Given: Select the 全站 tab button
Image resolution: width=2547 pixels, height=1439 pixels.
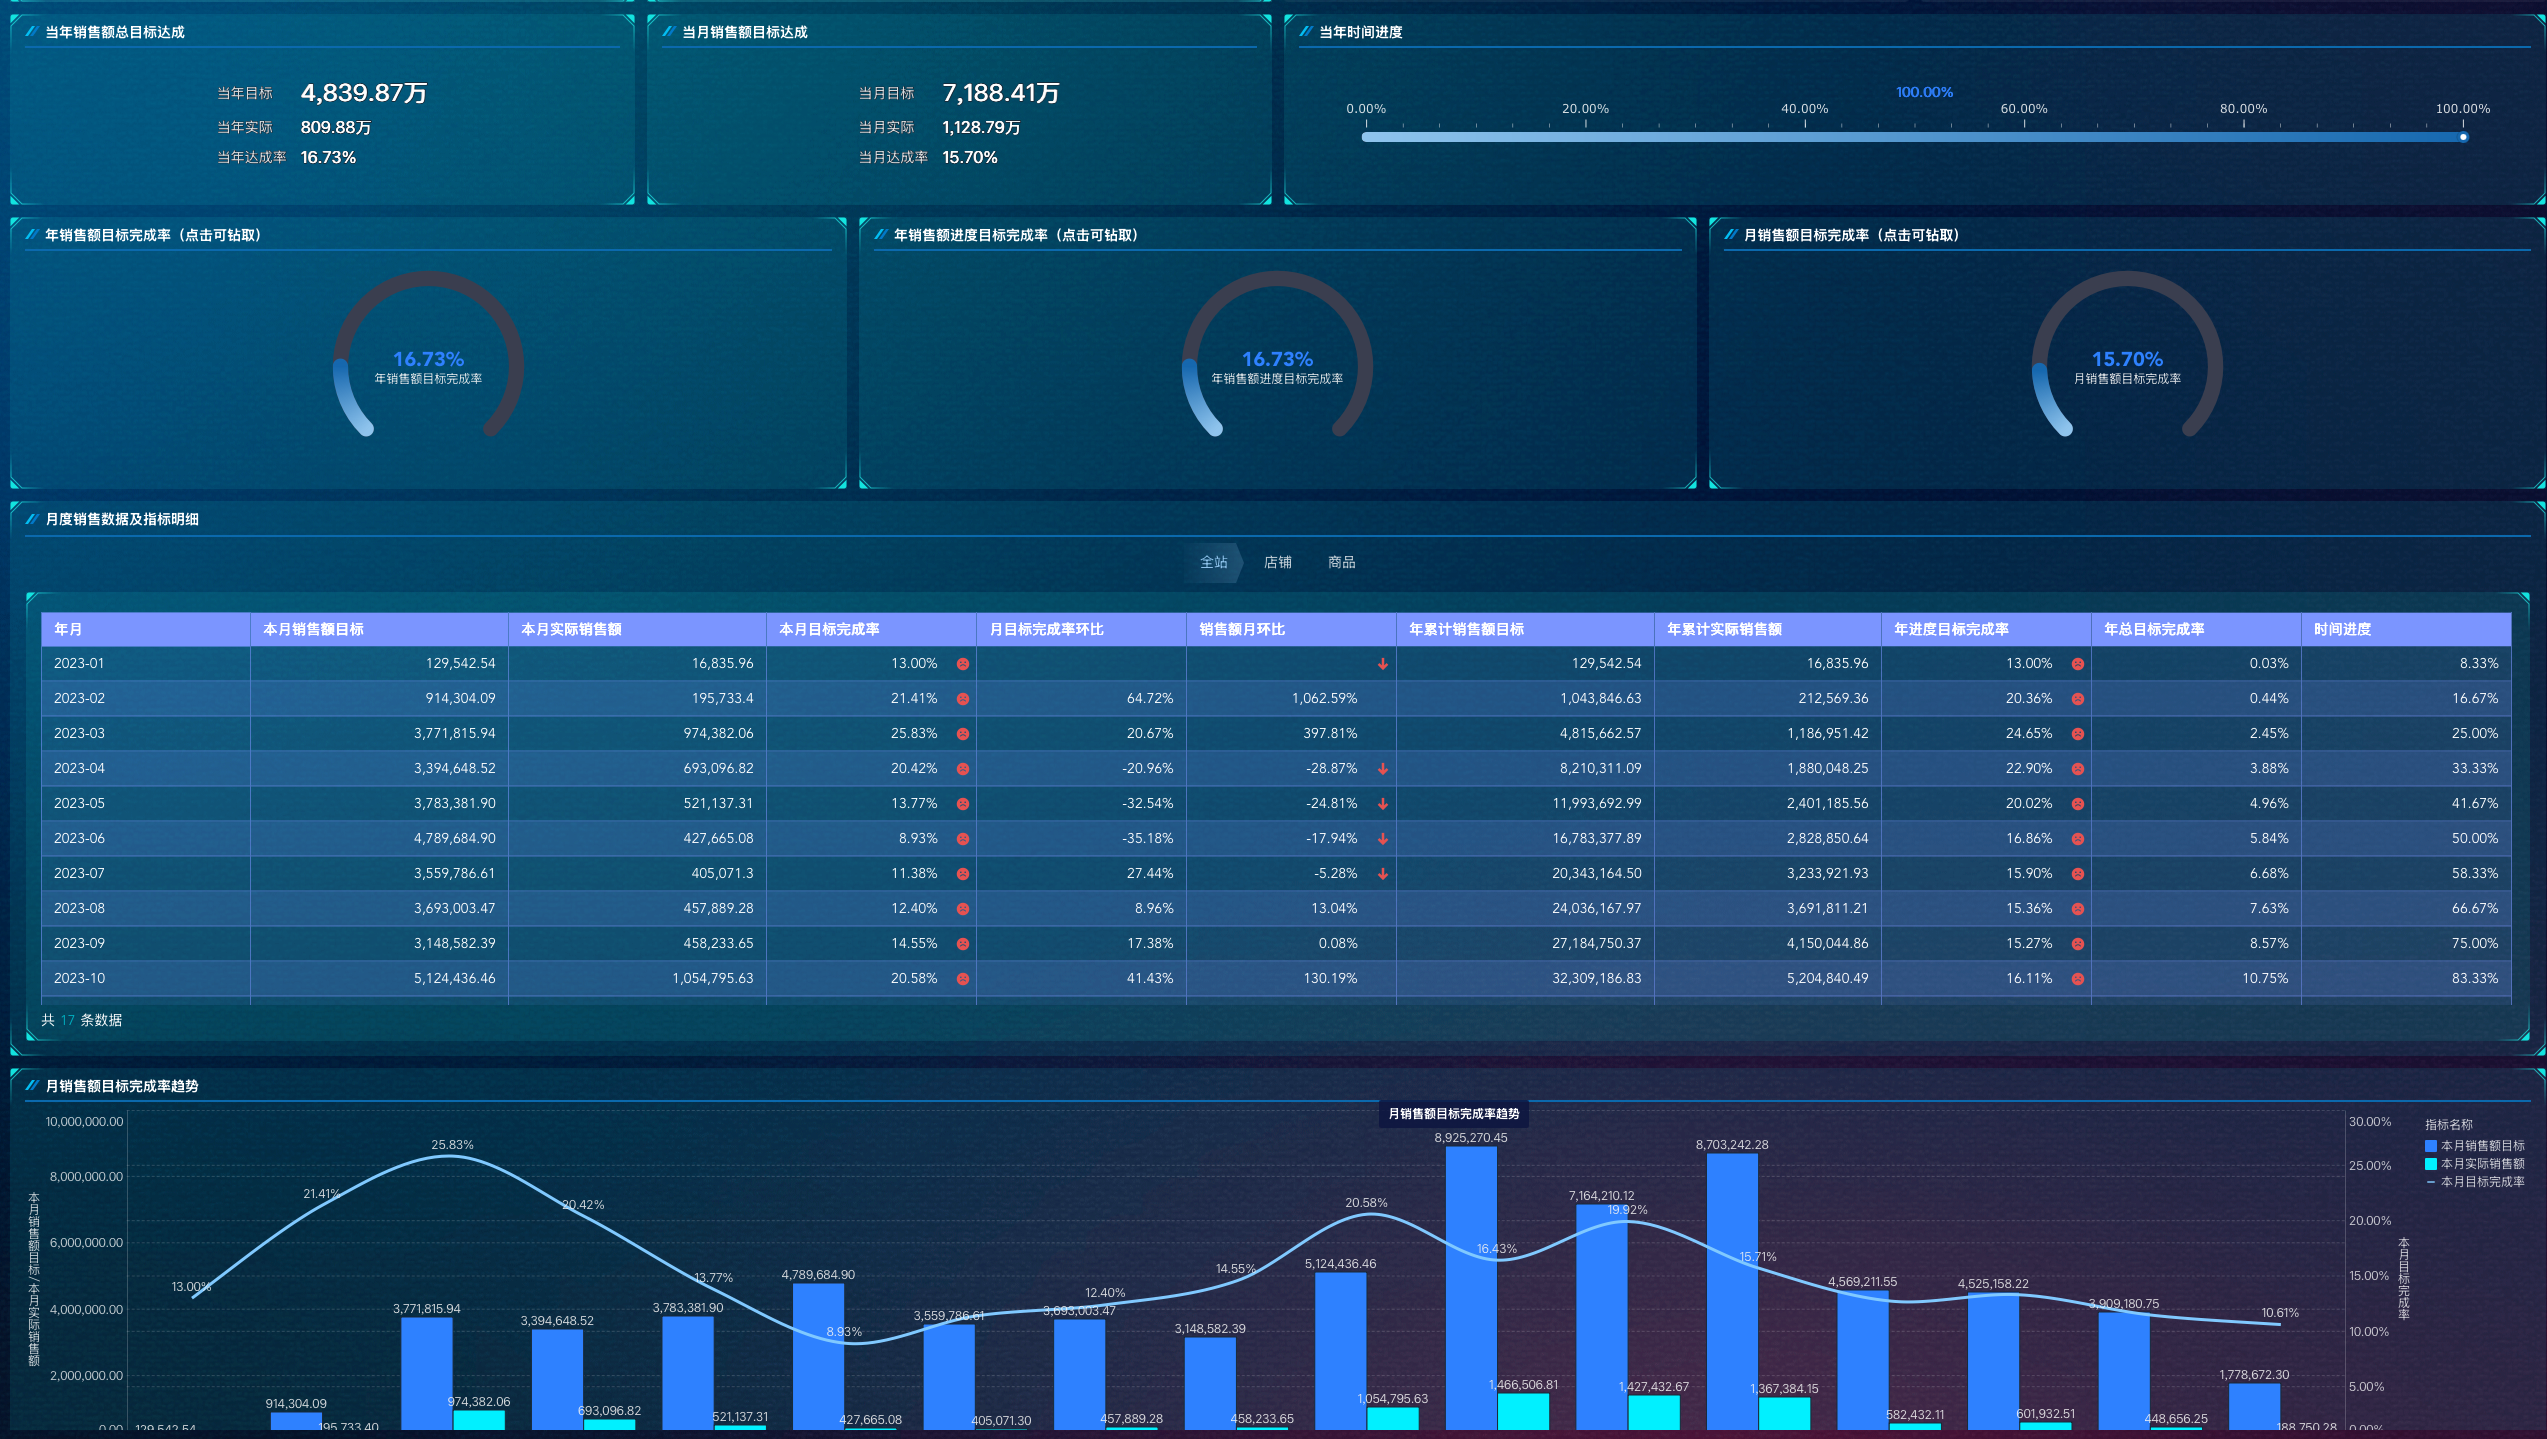Looking at the screenshot, I should pyautogui.click(x=1213, y=562).
